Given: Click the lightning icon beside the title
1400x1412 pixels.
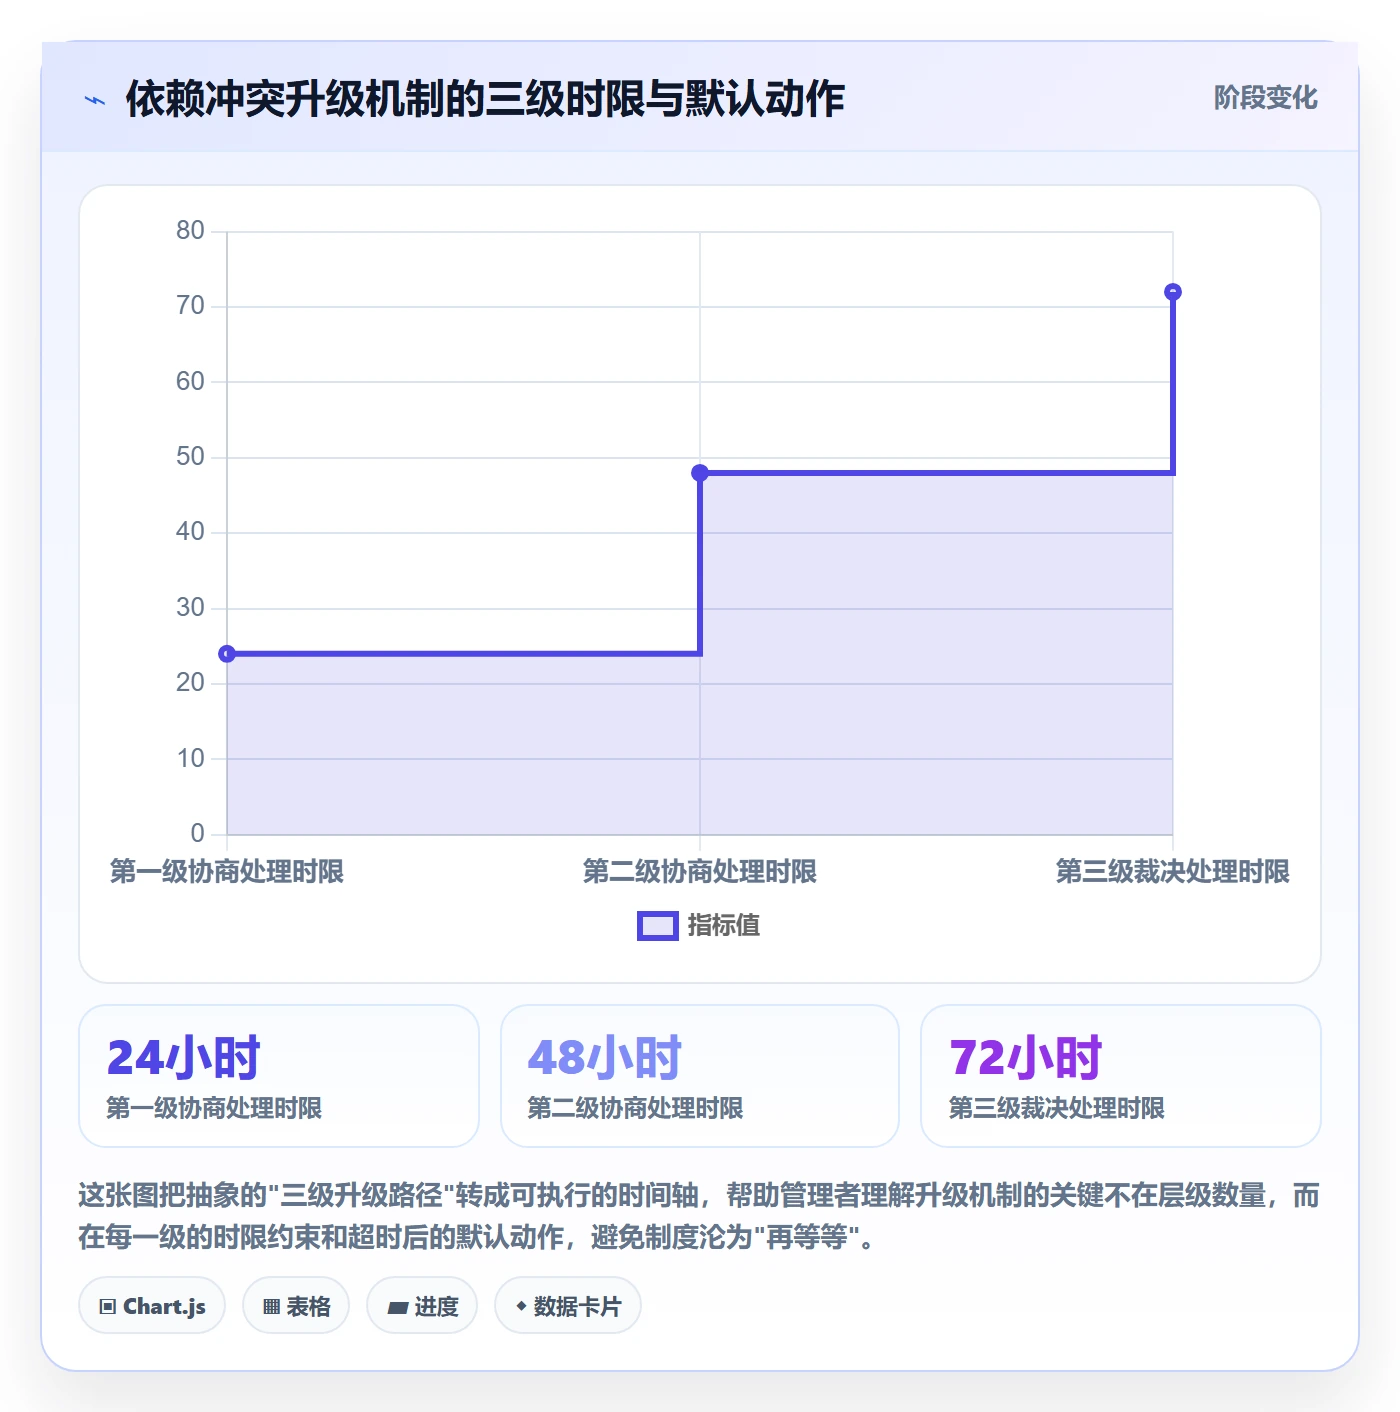Looking at the screenshot, I should tap(95, 100).
